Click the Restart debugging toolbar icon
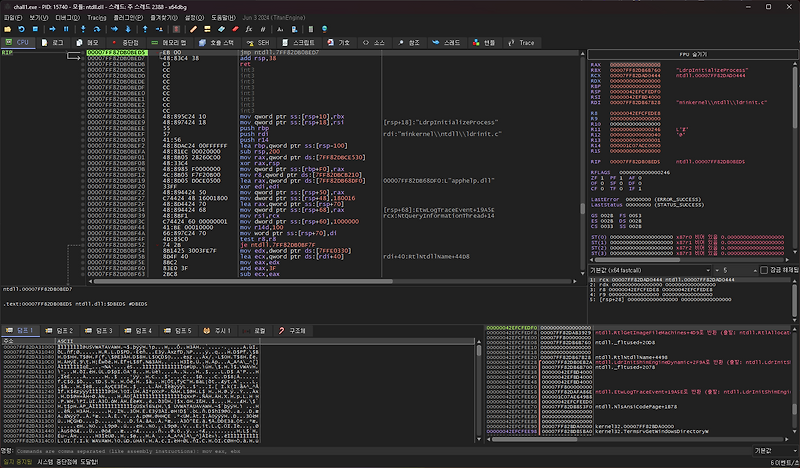The image size is (800, 468). [x=20, y=30]
